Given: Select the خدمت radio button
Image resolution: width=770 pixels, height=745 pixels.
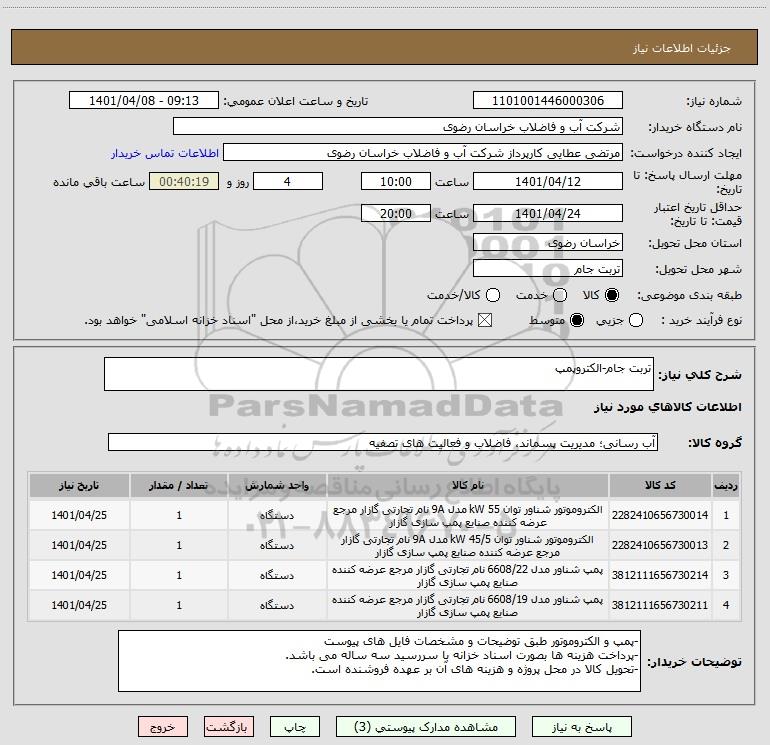Looking at the screenshot, I should (560, 295).
